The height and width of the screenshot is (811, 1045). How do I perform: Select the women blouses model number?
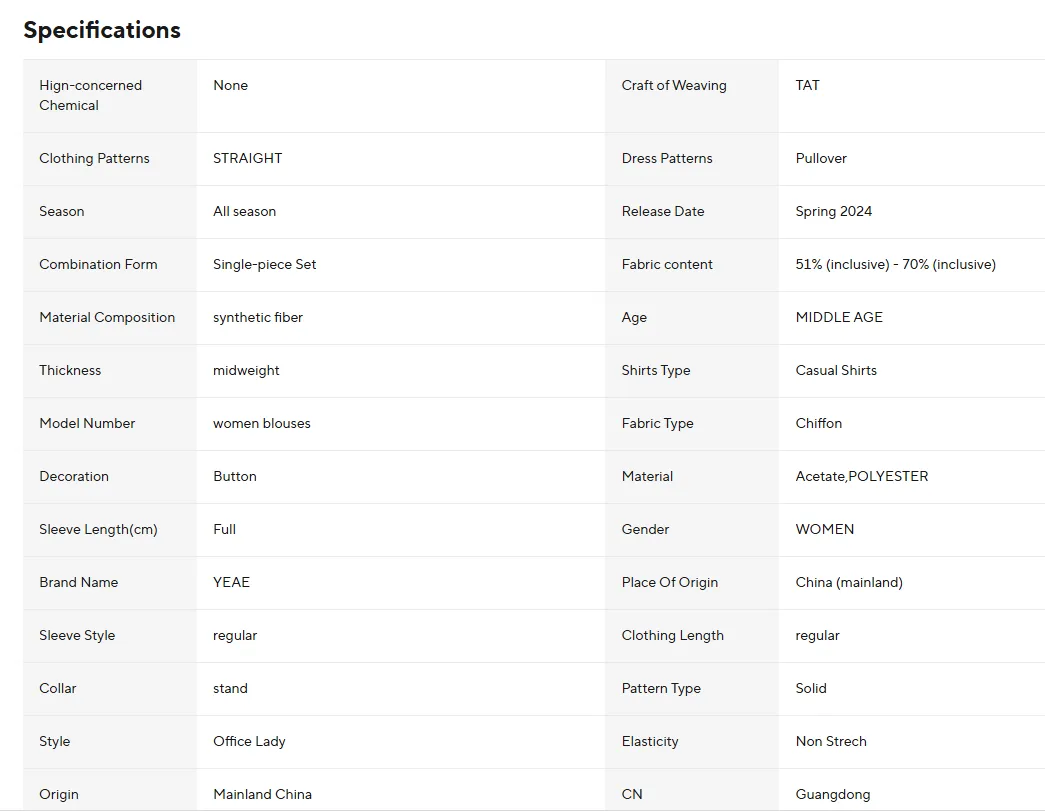tap(261, 423)
